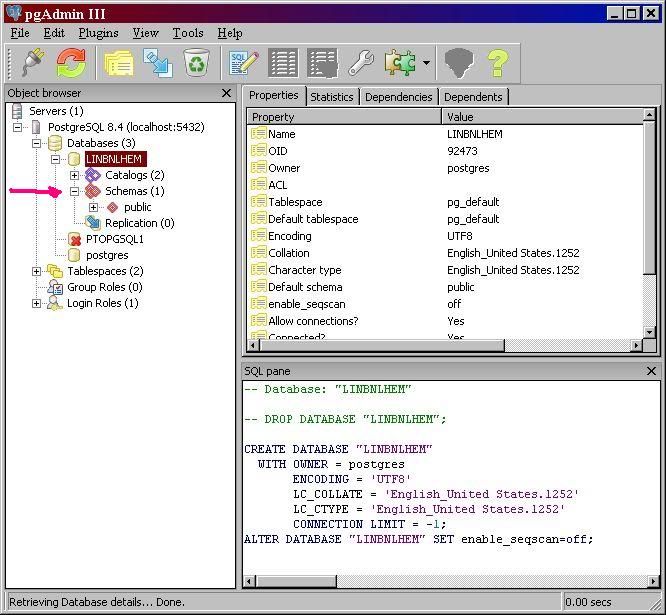This screenshot has height=615, width=666.
Task: Click the OID property row
Action: (445, 151)
